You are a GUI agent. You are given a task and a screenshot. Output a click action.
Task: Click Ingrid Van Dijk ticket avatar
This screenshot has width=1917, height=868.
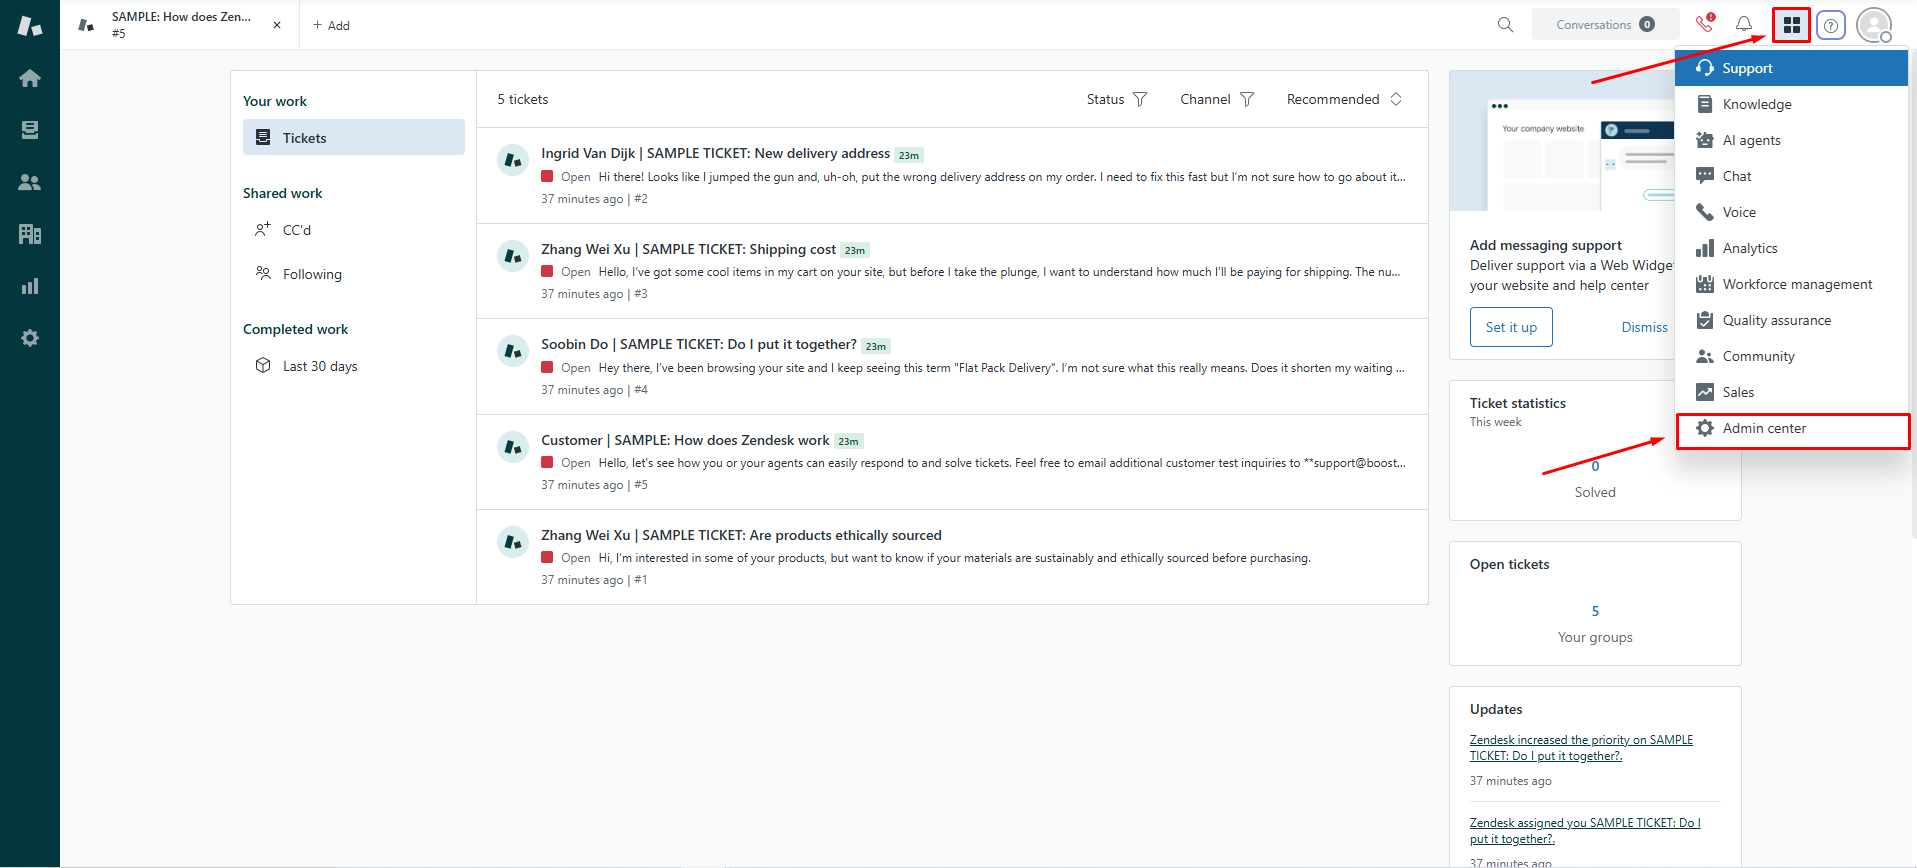coord(513,159)
